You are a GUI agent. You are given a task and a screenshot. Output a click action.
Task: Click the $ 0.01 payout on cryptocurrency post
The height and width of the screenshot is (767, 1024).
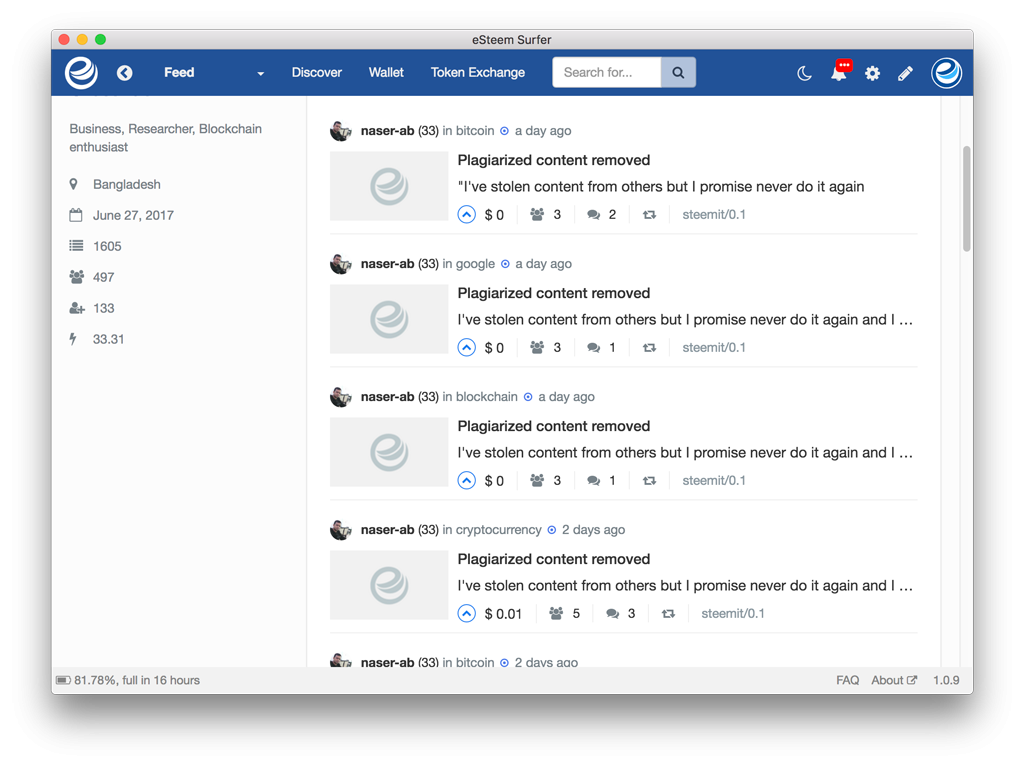pos(503,613)
